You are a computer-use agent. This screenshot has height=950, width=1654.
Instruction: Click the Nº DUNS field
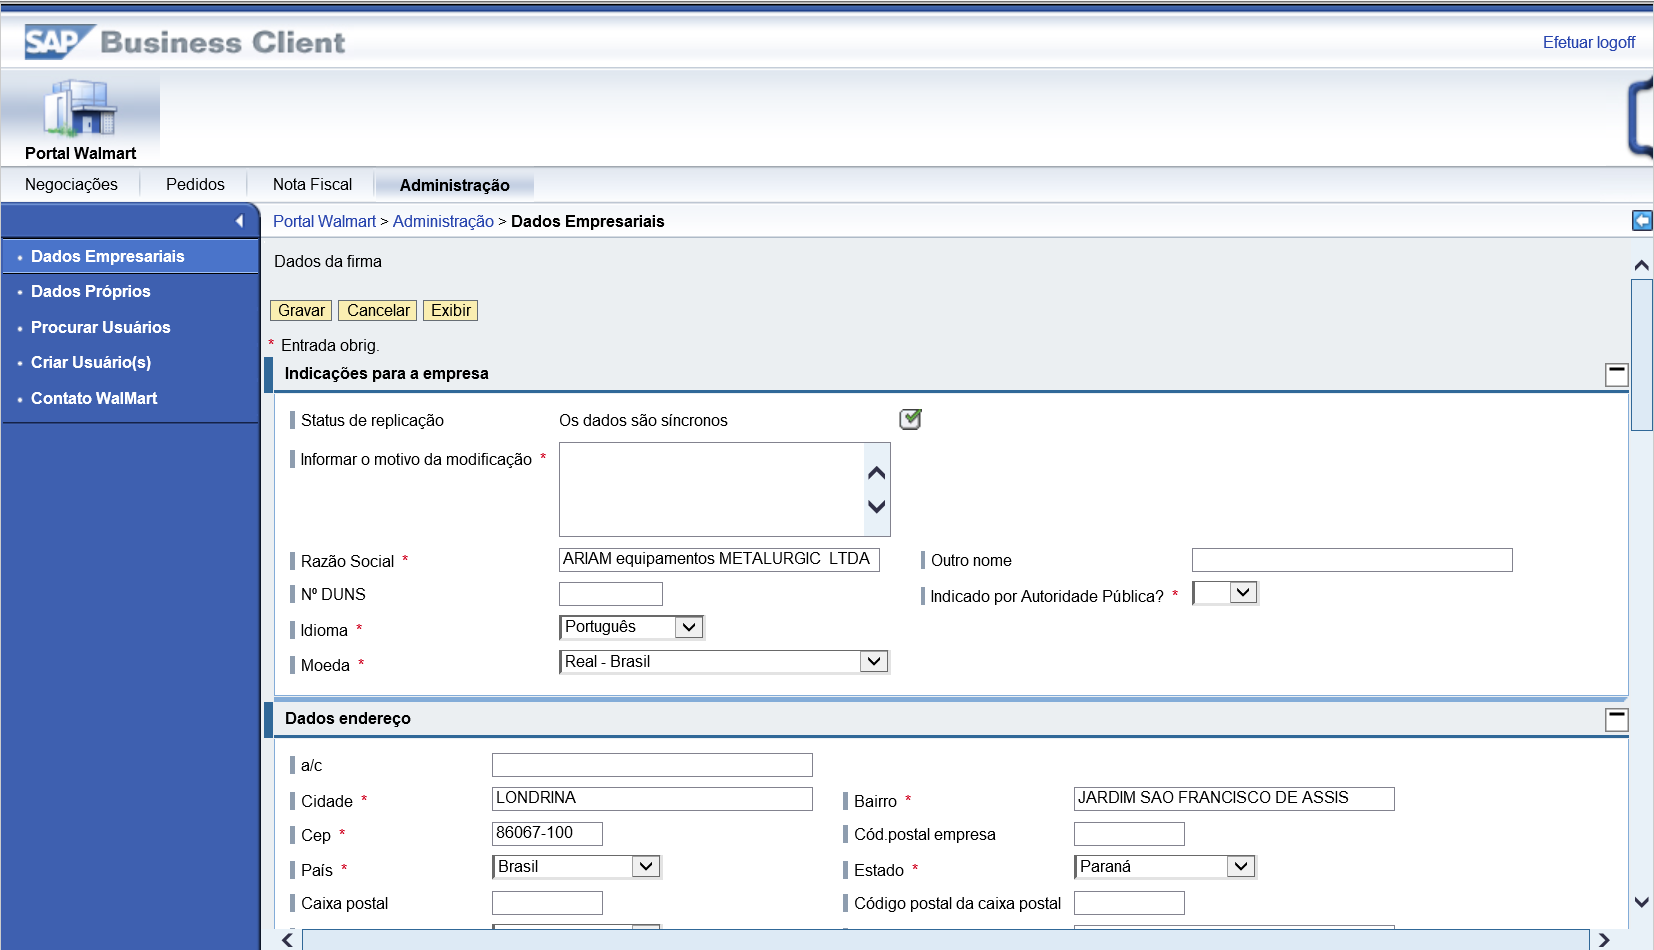611,594
